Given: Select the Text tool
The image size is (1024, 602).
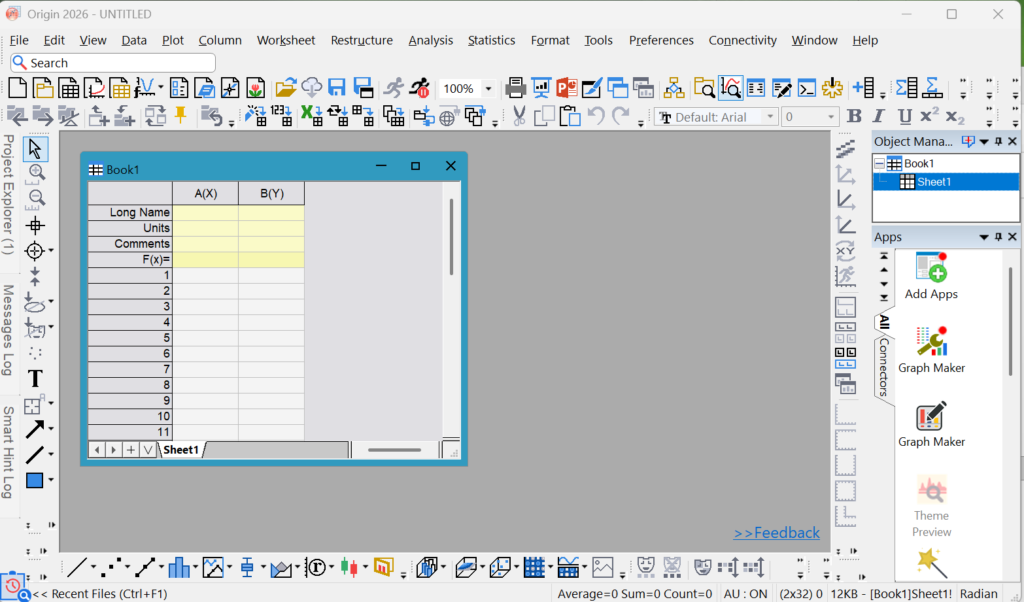Looking at the screenshot, I should point(35,379).
